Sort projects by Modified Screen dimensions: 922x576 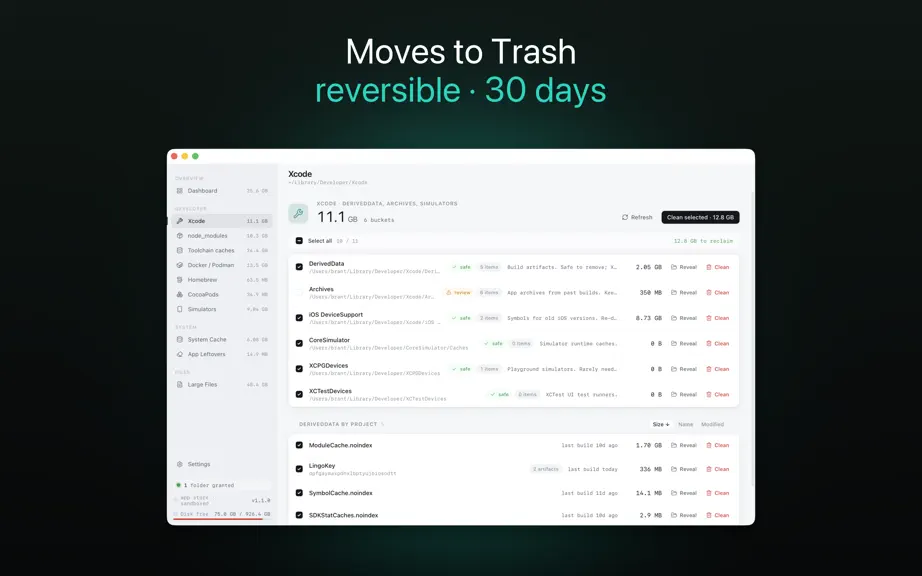click(713, 424)
